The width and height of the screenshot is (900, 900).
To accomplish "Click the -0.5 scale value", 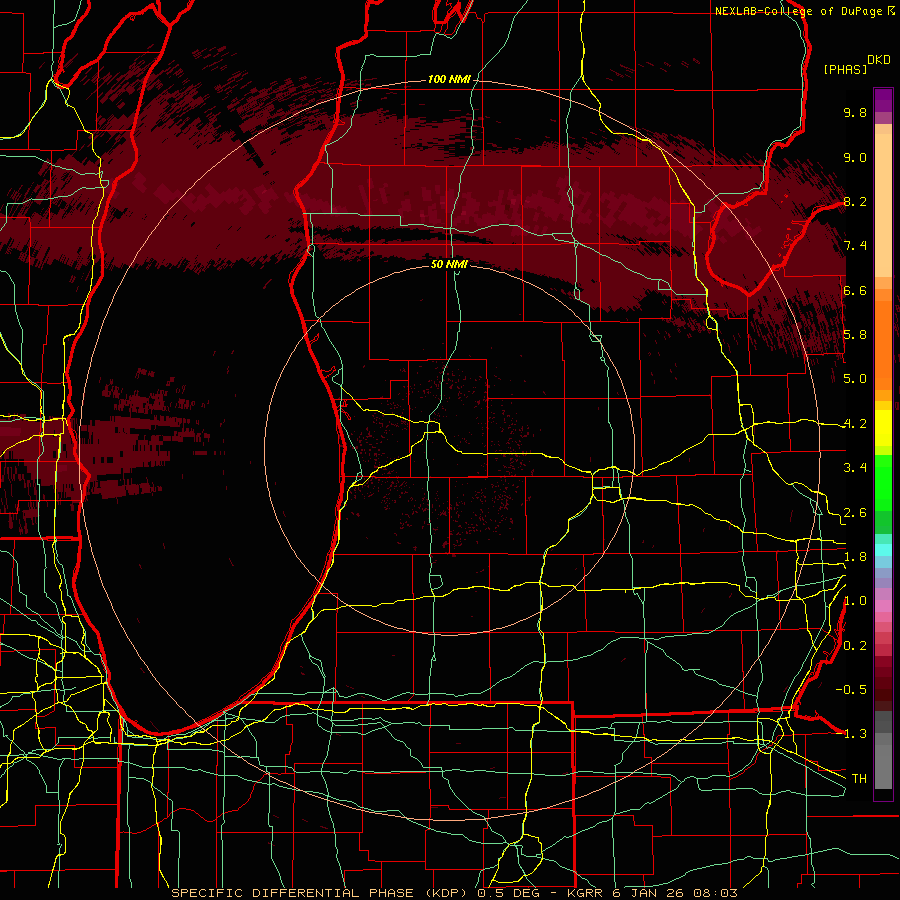I will 851,689.
